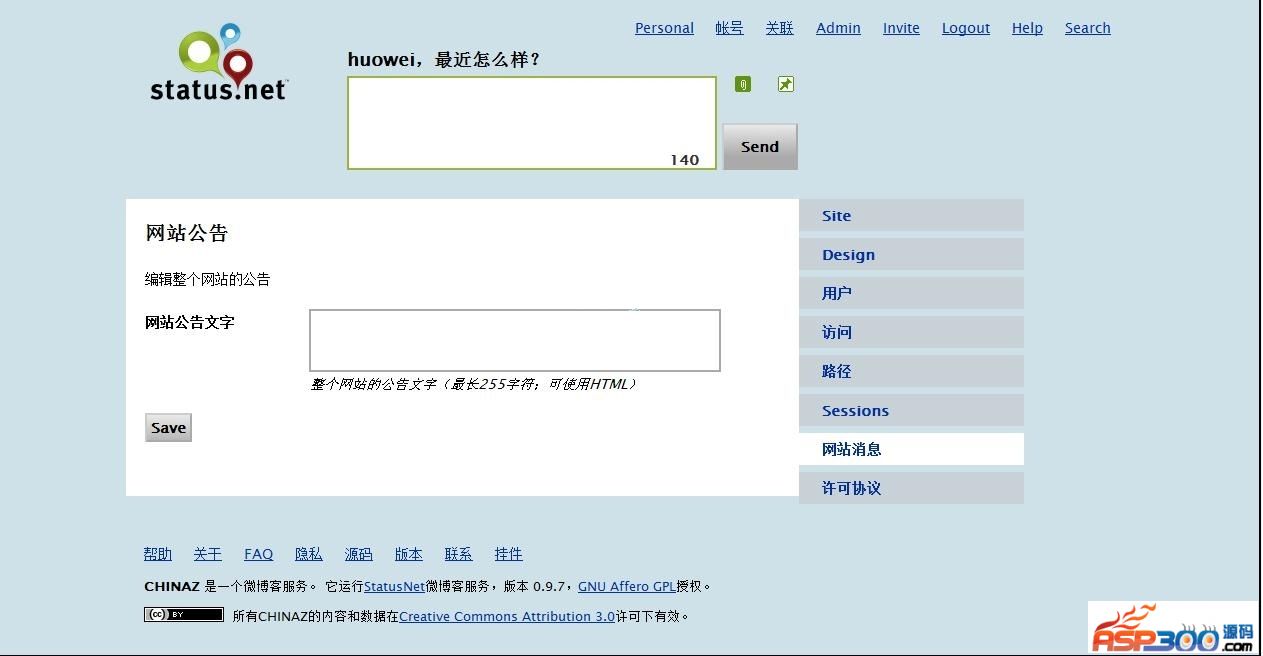Click the Send button
Image resolution: width=1263 pixels, height=656 pixels.
click(x=760, y=147)
